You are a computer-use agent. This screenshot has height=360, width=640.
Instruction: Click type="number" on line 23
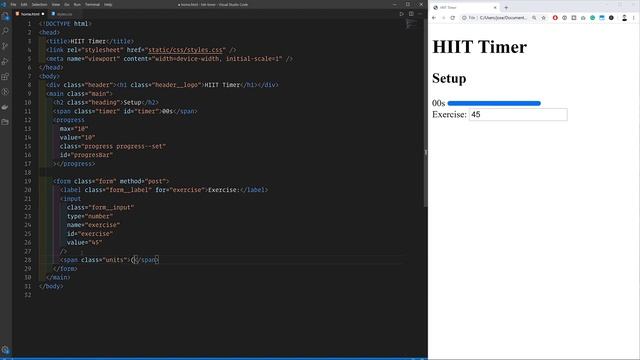[90, 216]
